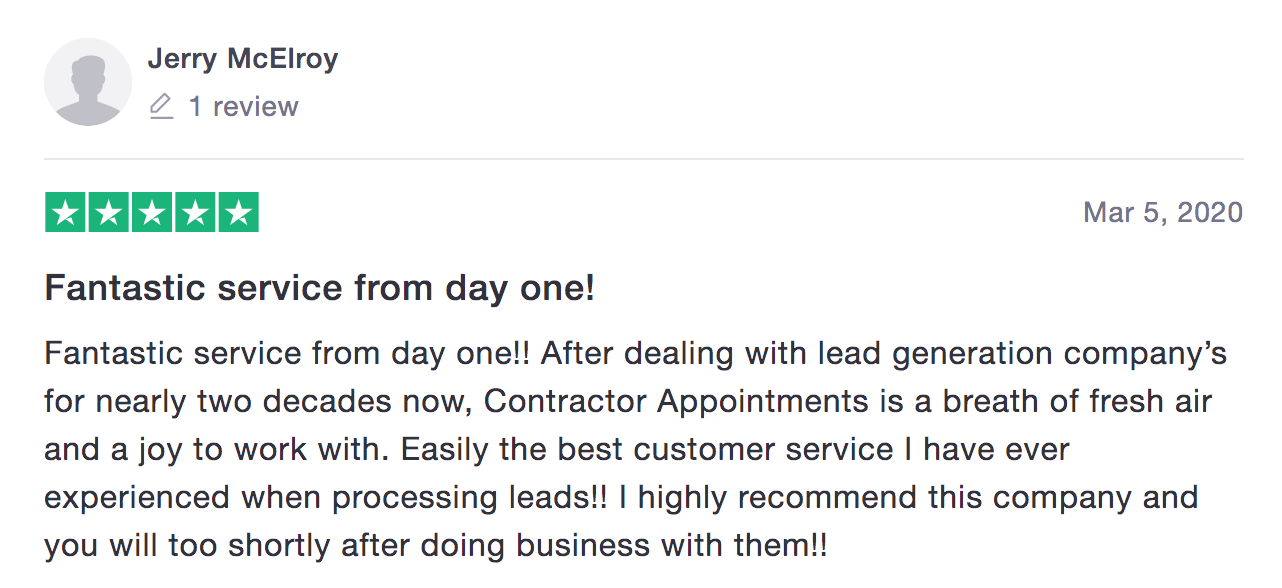Click the Mar 5, 2020 review date
This screenshot has width=1282, height=588.
pyautogui.click(x=1163, y=212)
